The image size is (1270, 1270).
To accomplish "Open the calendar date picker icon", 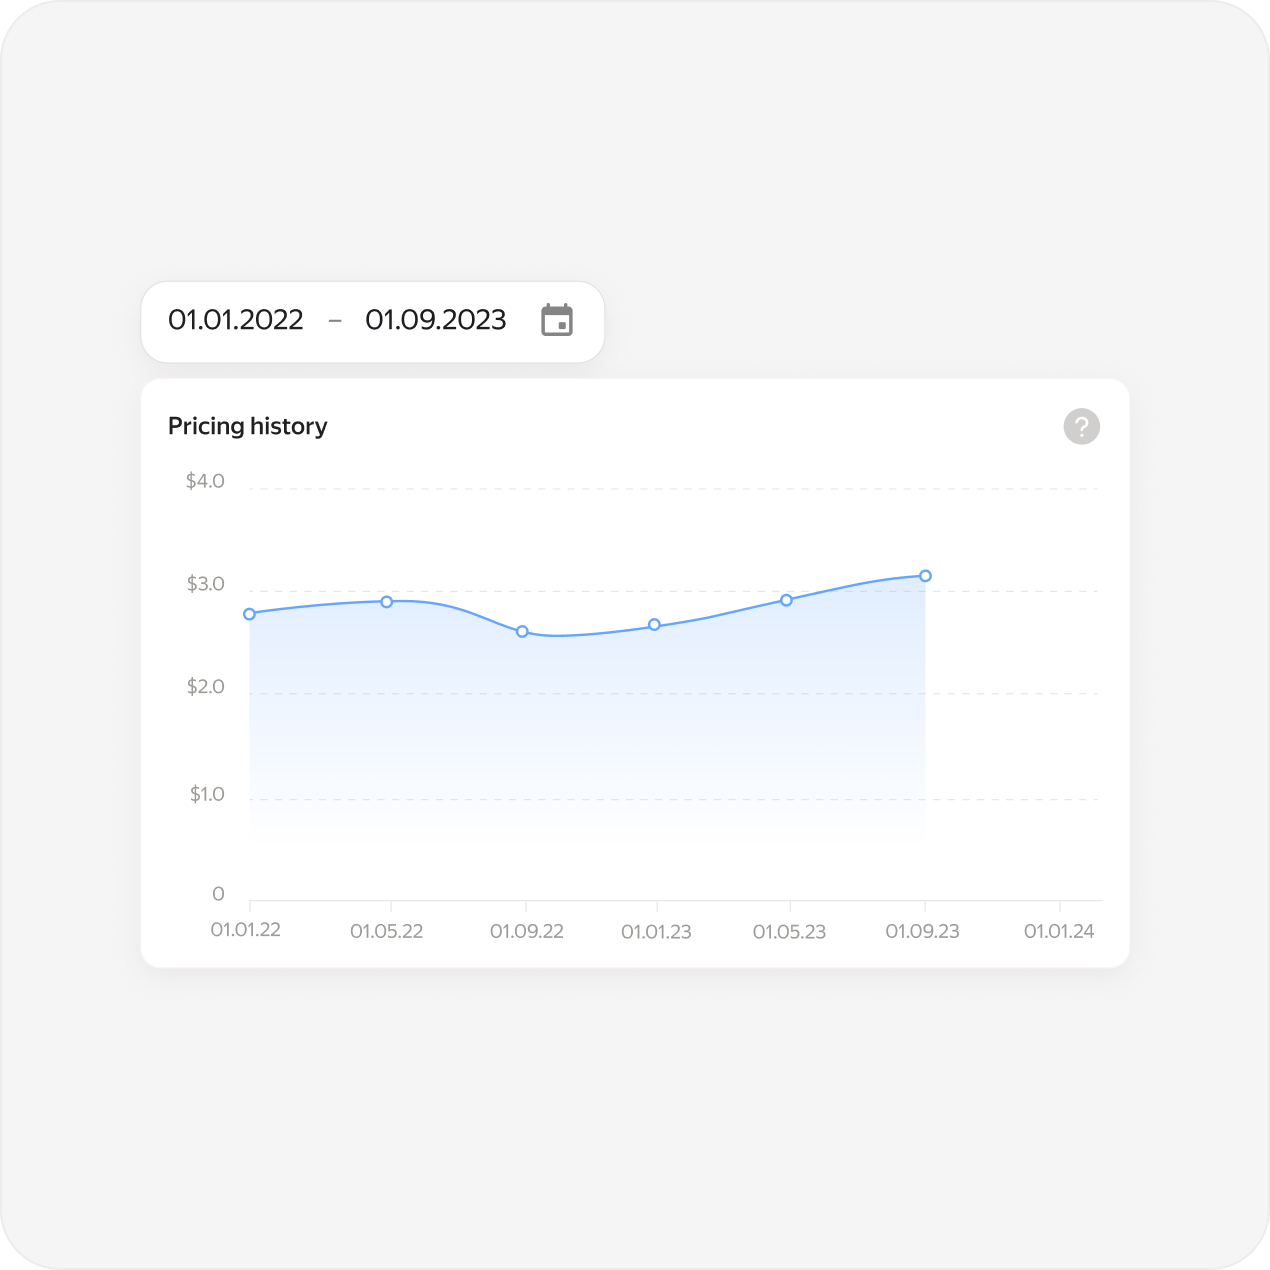I will [x=557, y=320].
